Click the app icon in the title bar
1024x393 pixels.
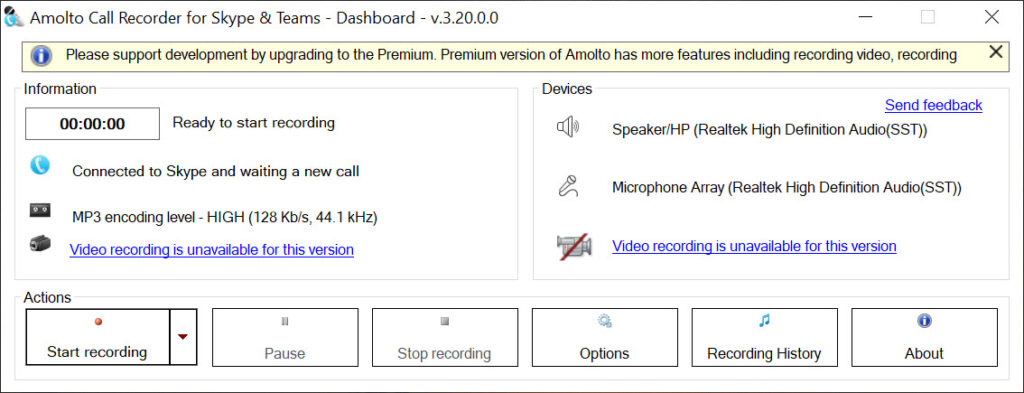coord(13,18)
